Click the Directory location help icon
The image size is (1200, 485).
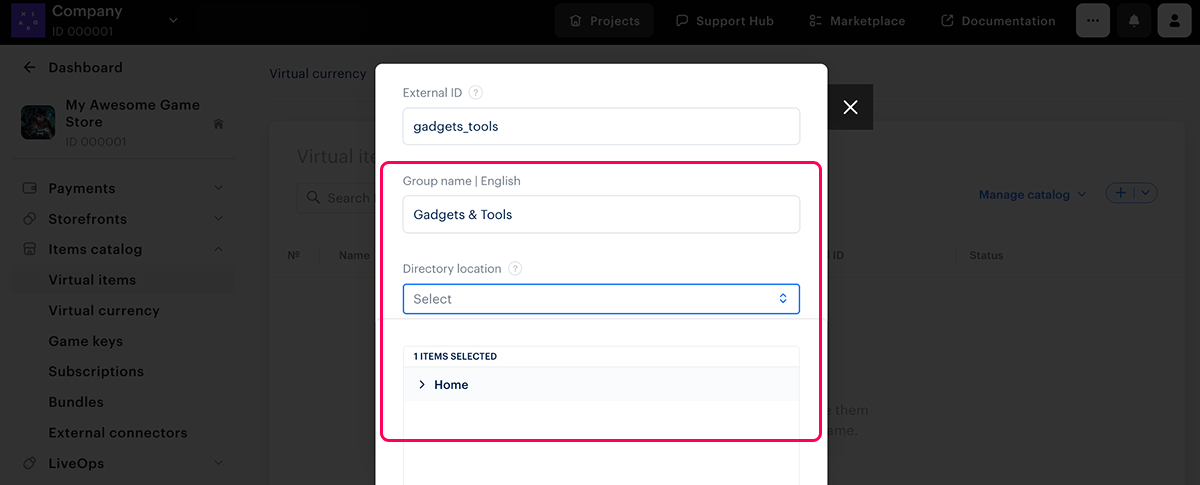point(515,269)
